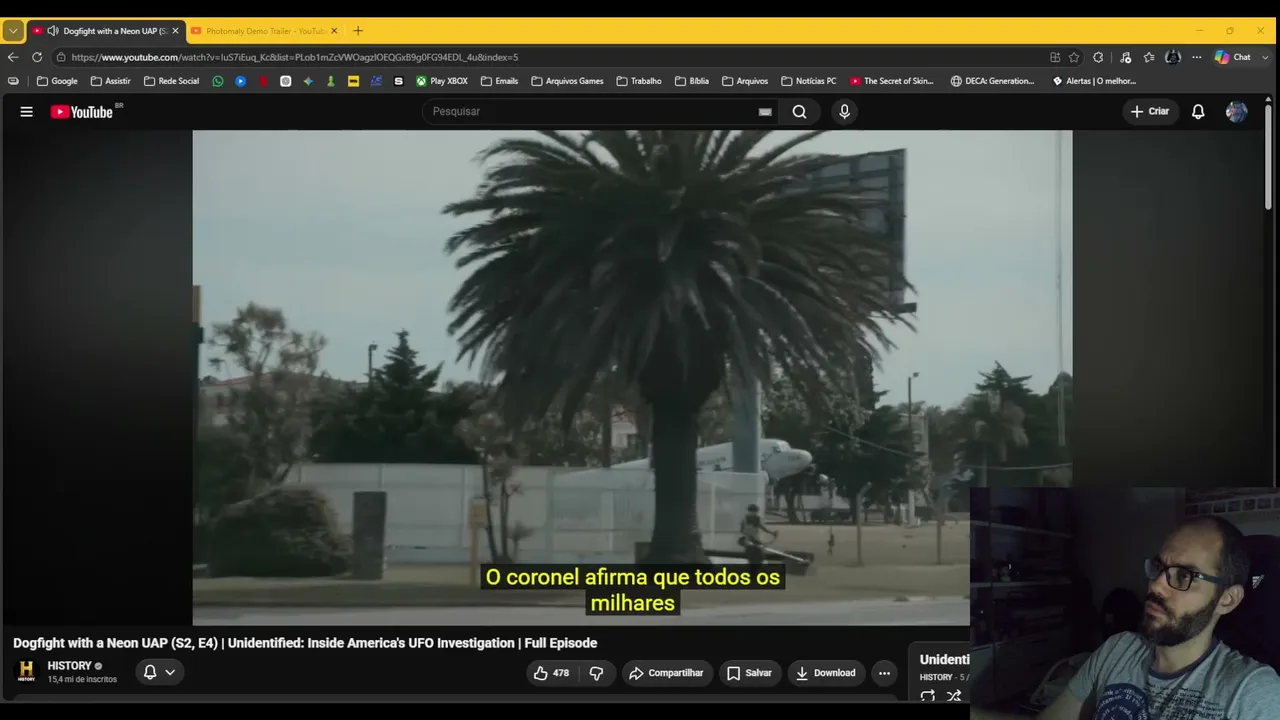Open the Notícias PC bookmarks folder
1280x720 pixels.
click(809, 81)
